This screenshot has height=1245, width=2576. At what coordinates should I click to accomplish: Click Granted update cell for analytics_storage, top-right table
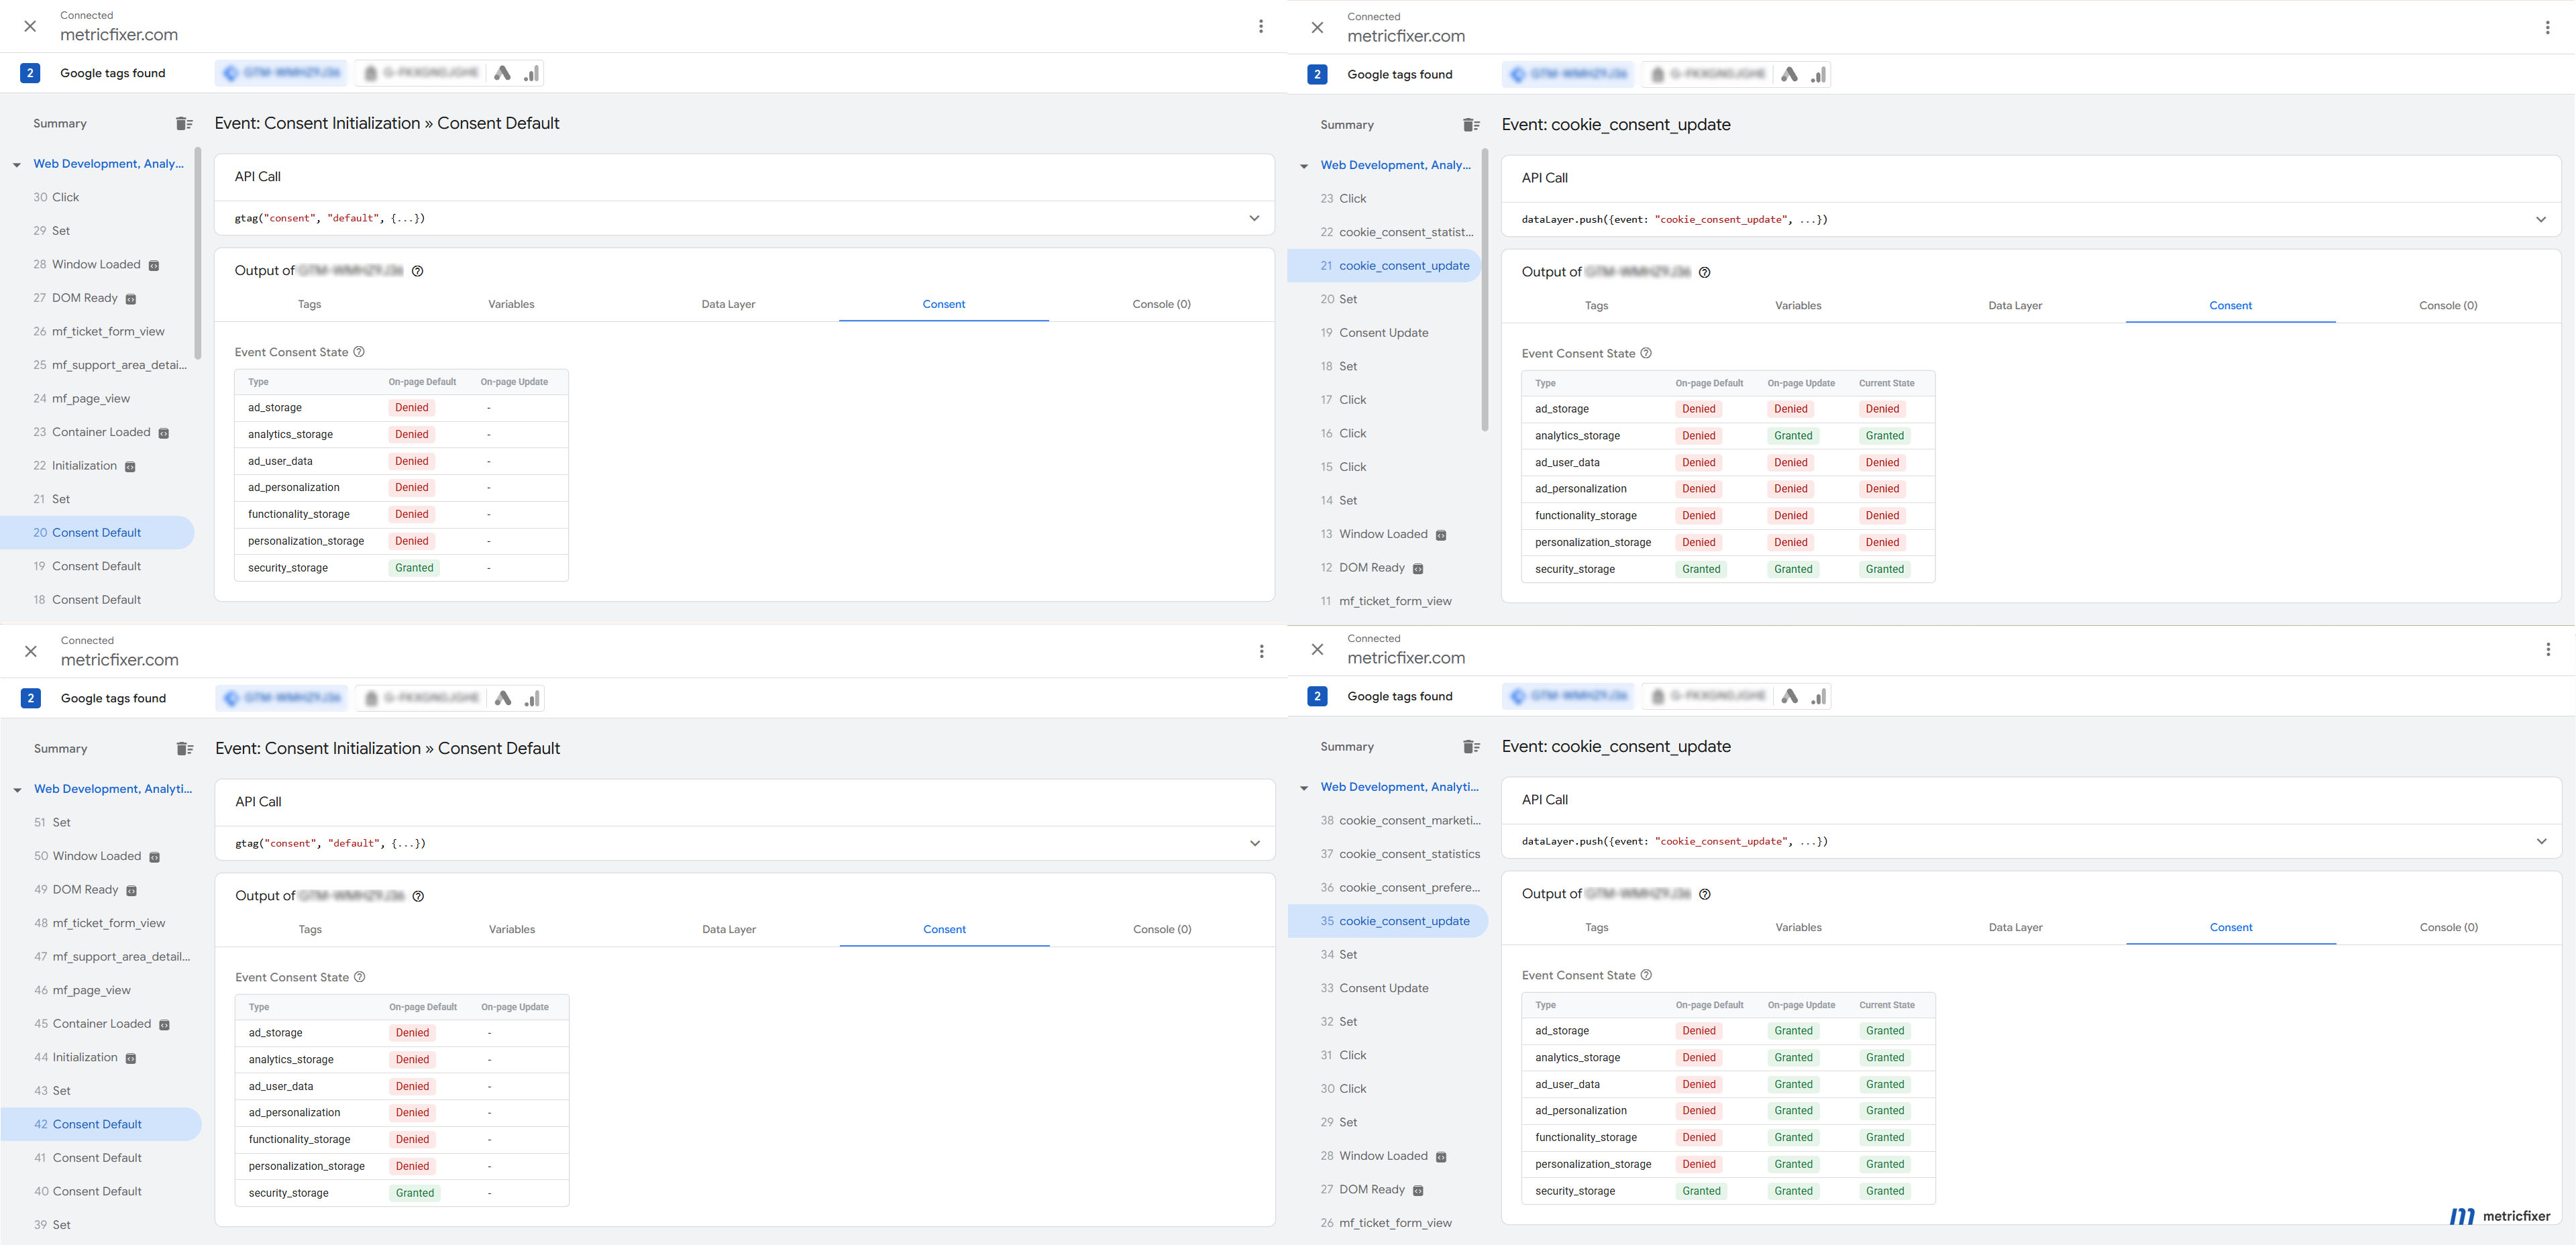point(1793,436)
